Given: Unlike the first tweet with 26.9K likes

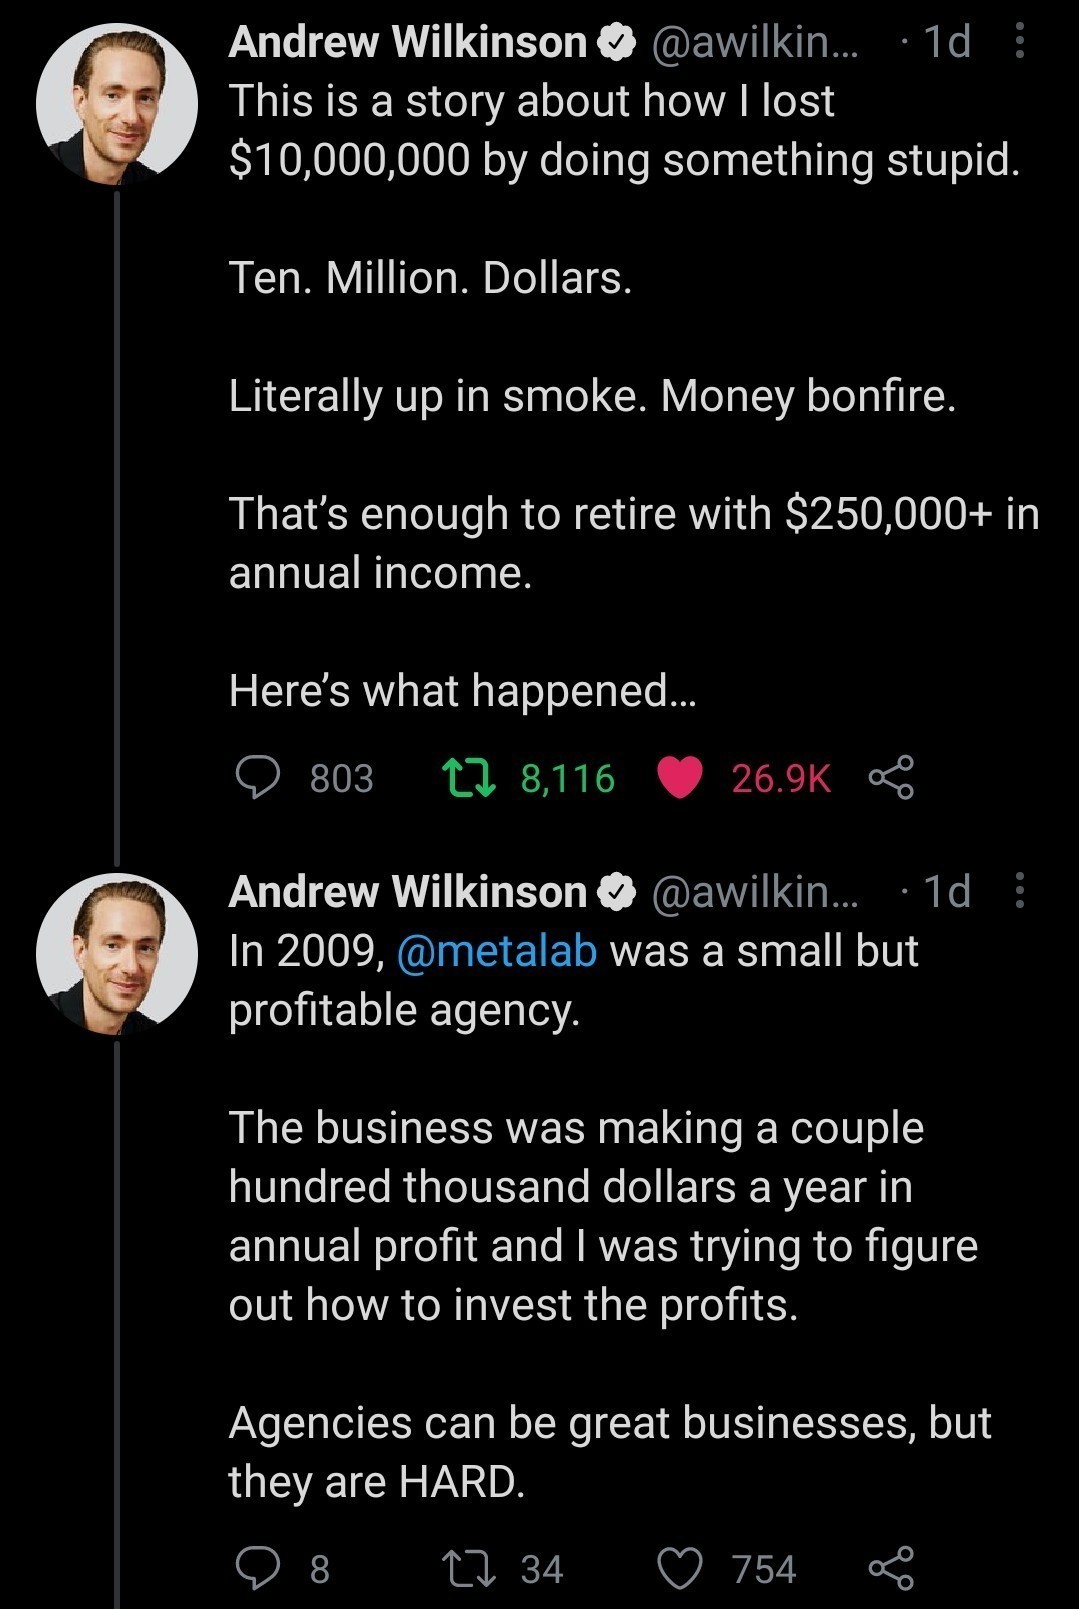Looking at the screenshot, I should (680, 778).
